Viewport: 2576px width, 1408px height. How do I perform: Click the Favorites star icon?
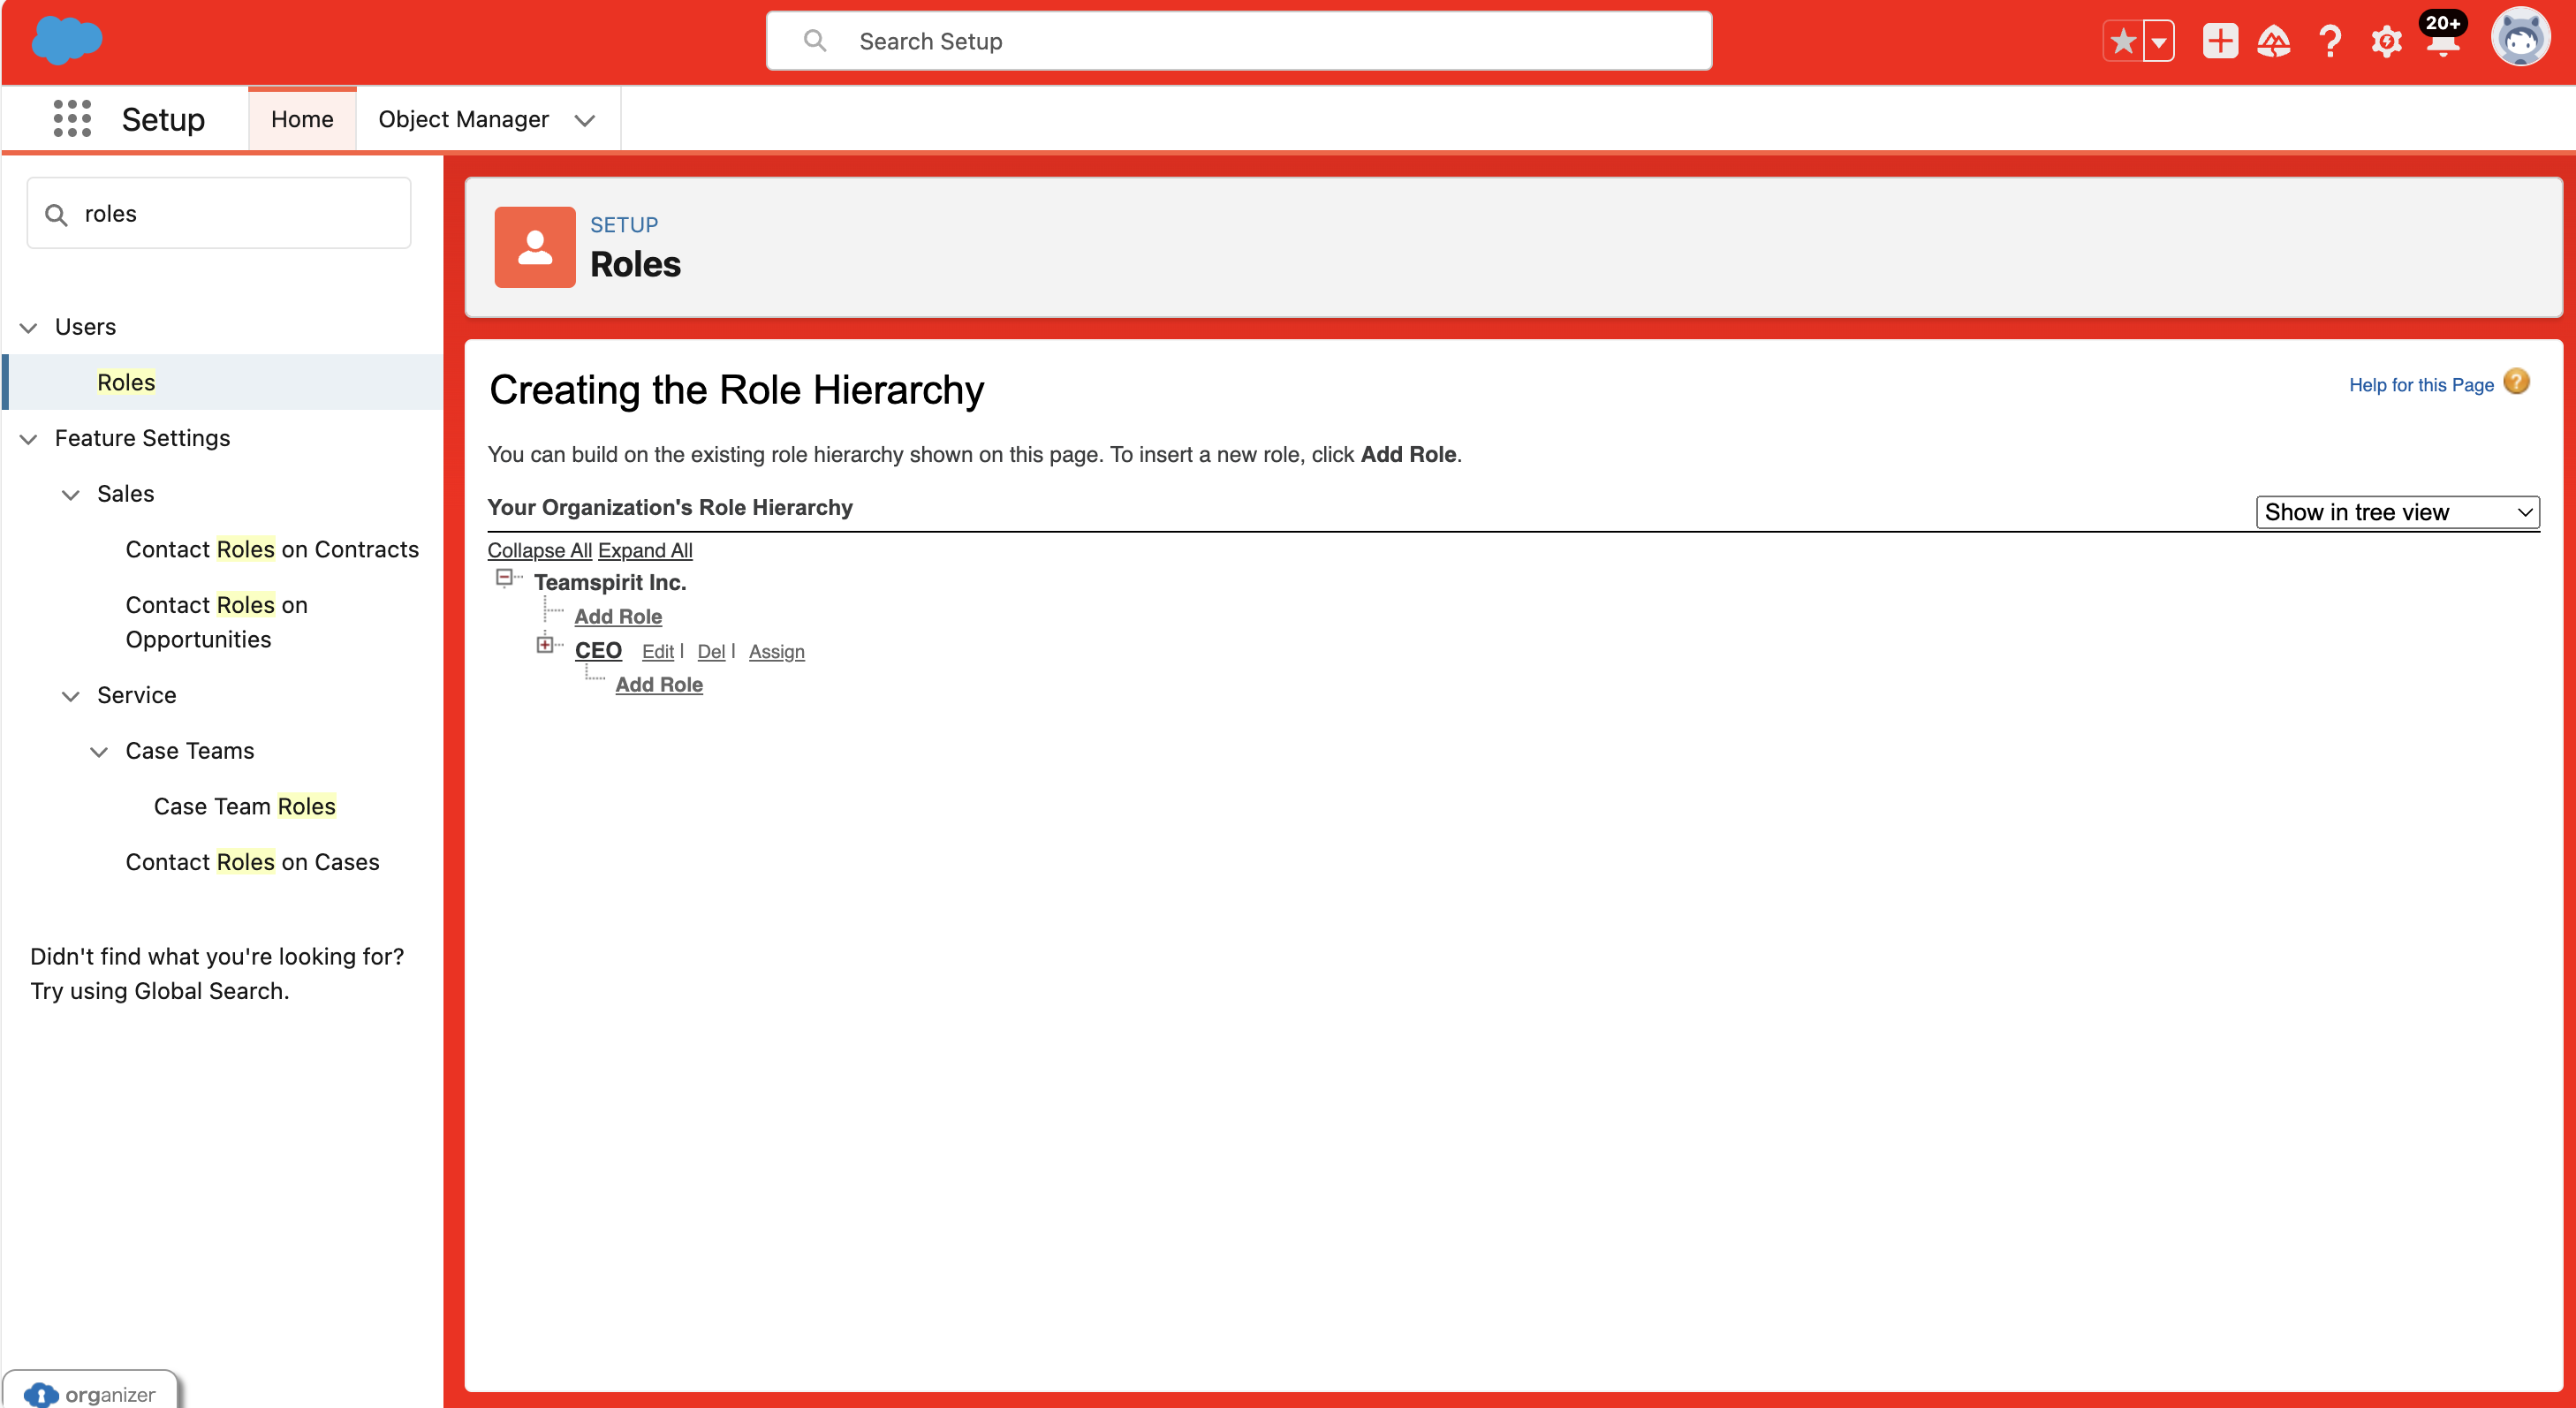[x=2123, y=42]
